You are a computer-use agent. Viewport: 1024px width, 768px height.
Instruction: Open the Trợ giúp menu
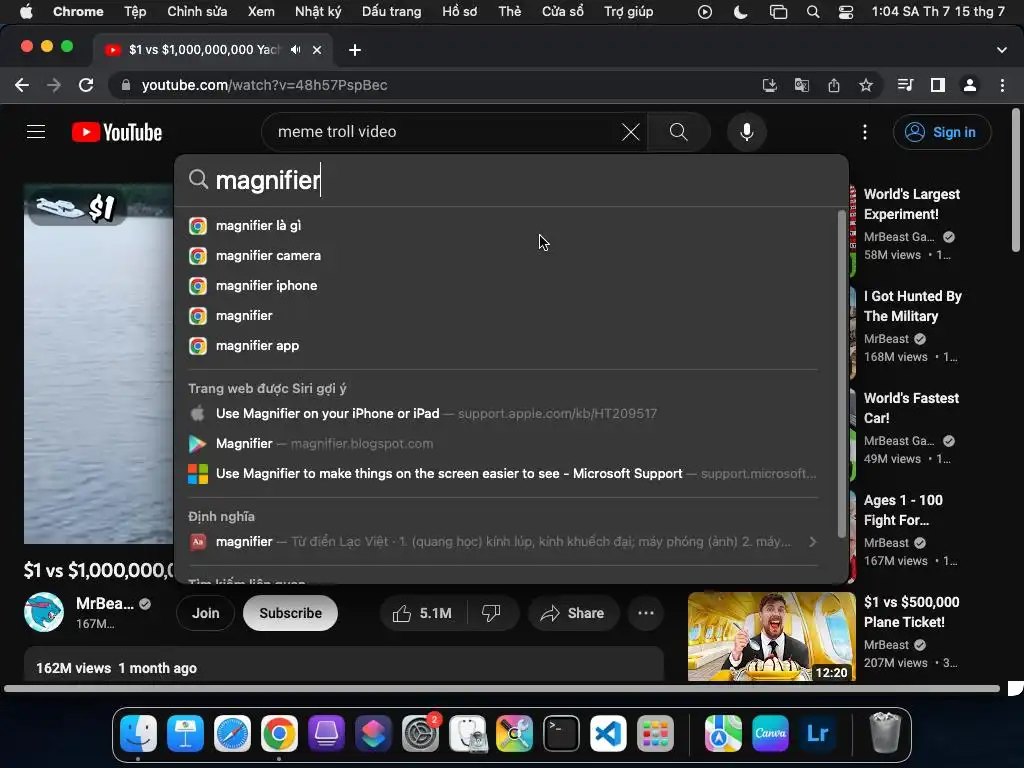coord(628,11)
